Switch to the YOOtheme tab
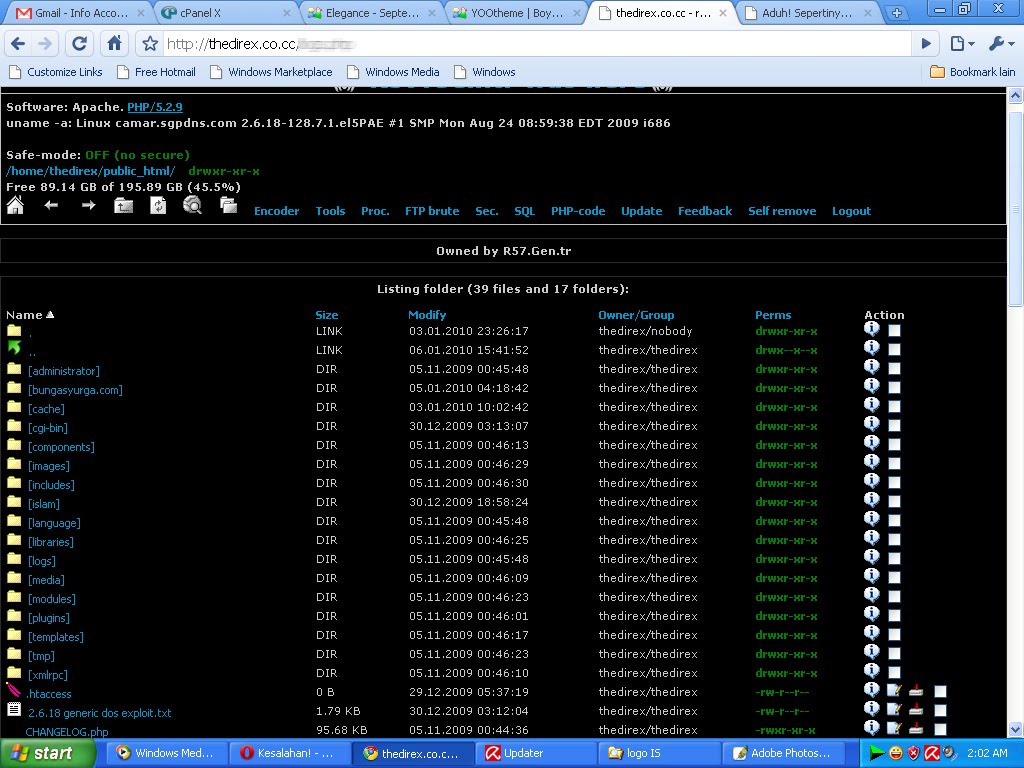Image resolution: width=1024 pixels, height=768 pixels. pos(517,12)
